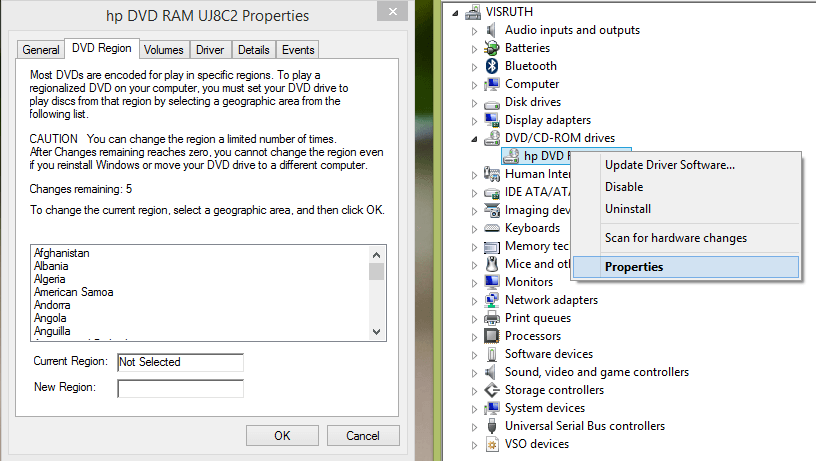
Task: Click the country list scroll down arrow
Action: click(377, 331)
